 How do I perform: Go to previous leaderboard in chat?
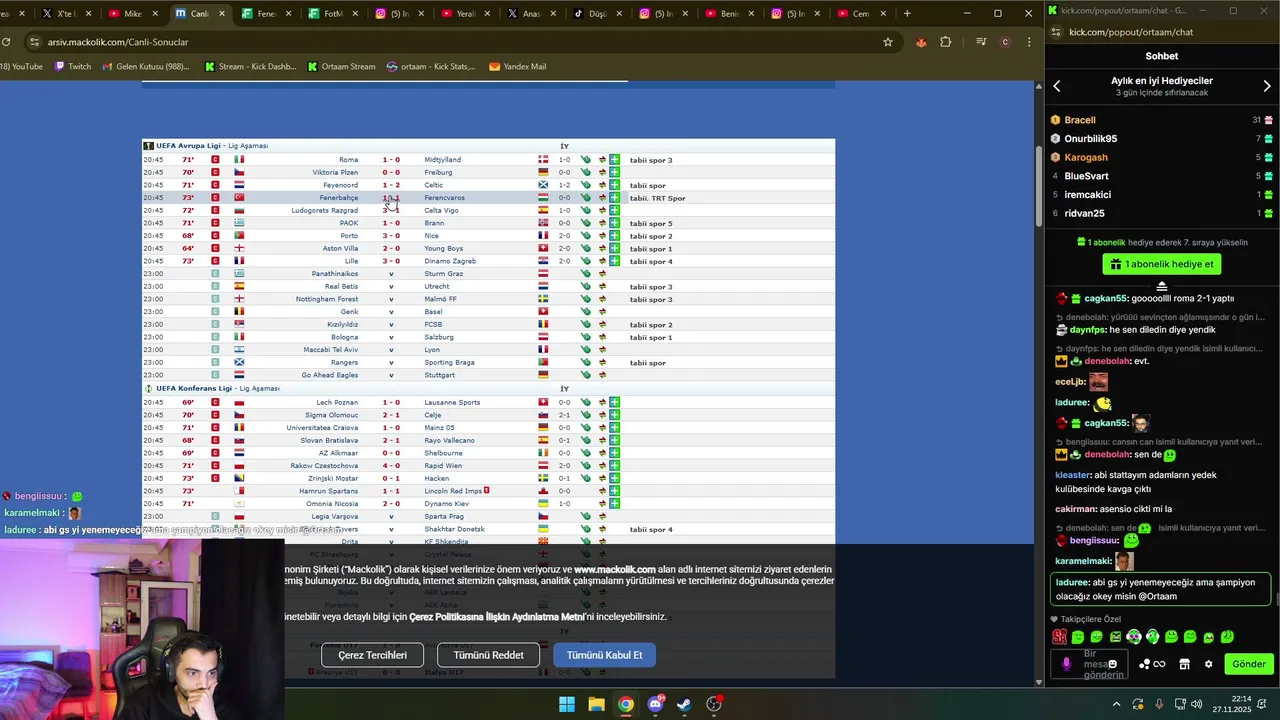click(1057, 86)
